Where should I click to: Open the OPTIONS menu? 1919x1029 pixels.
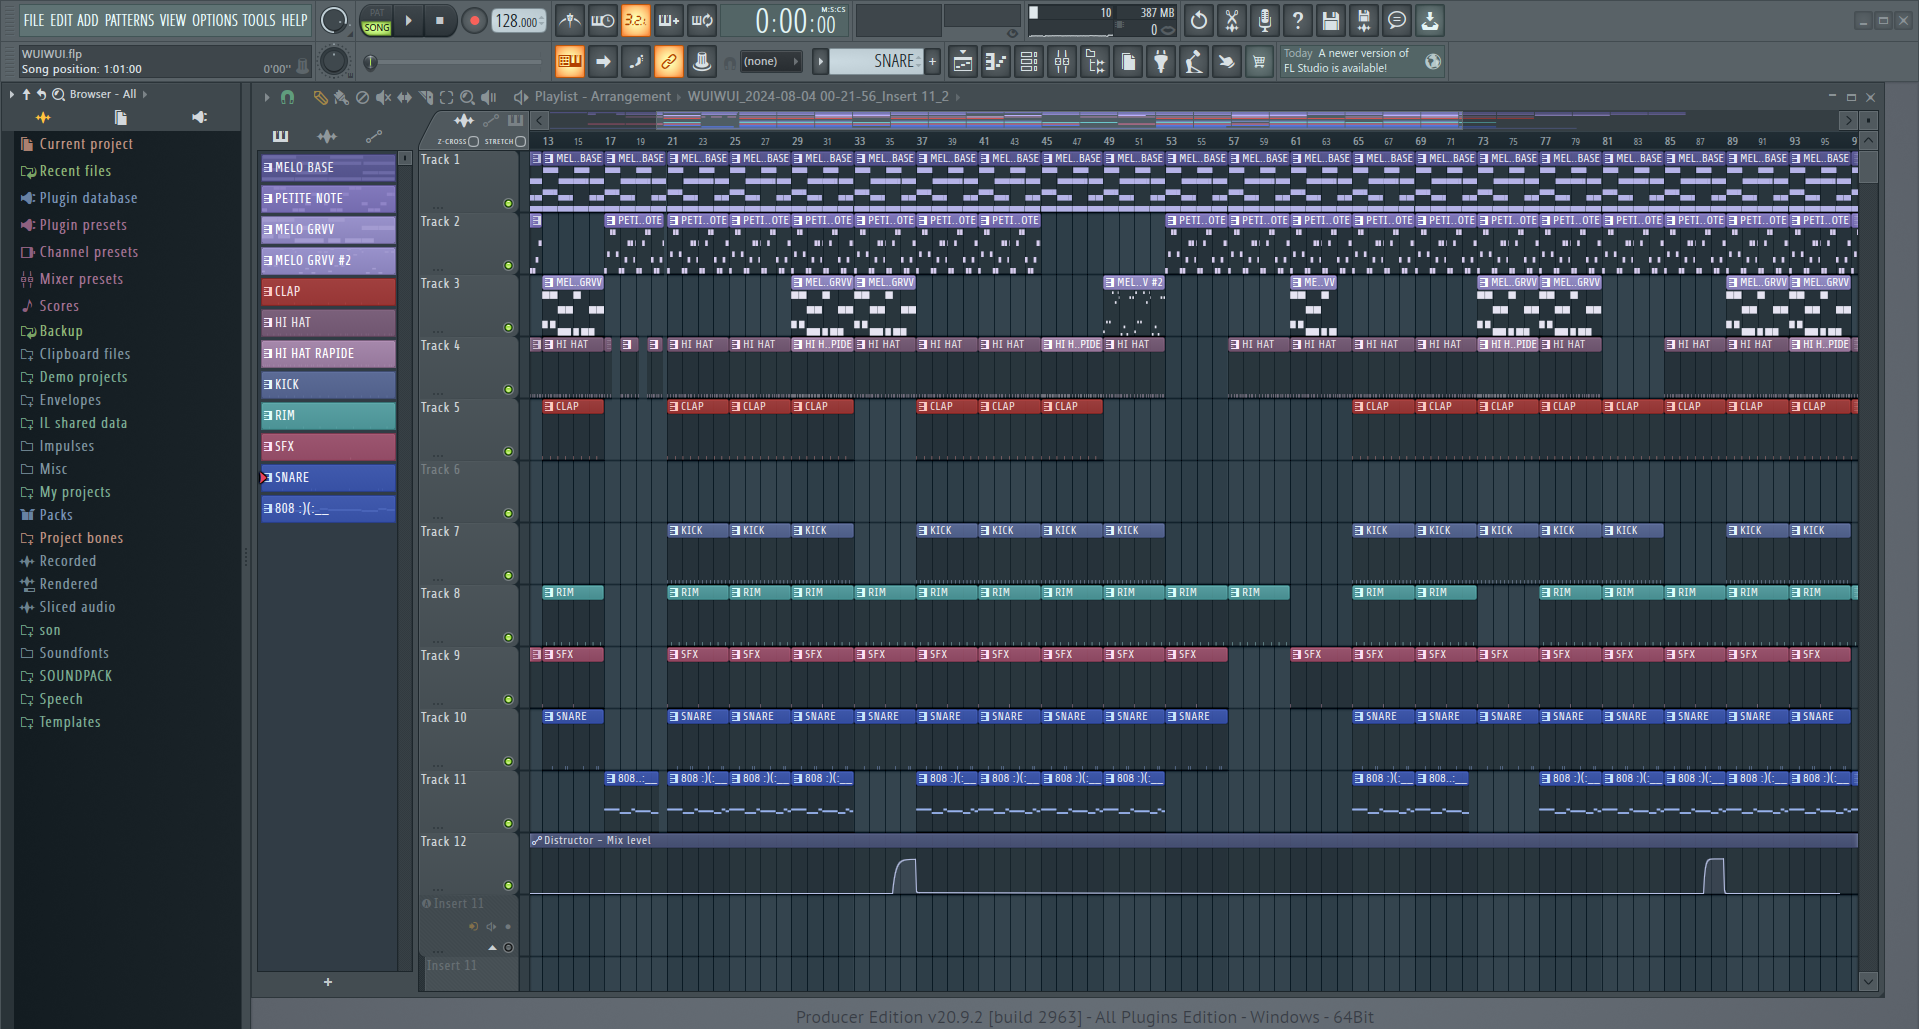pyautogui.click(x=215, y=20)
